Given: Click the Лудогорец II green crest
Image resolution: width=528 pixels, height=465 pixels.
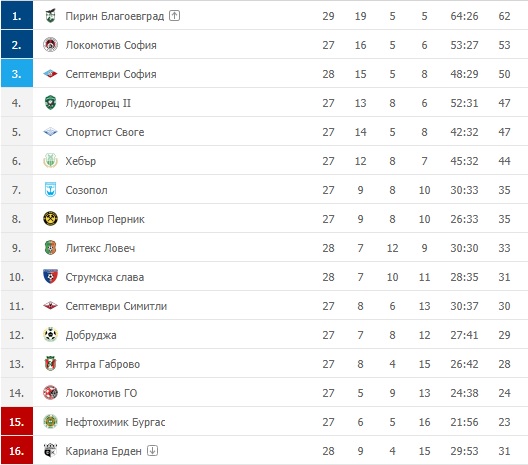Looking at the screenshot, I should (x=50, y=103).
